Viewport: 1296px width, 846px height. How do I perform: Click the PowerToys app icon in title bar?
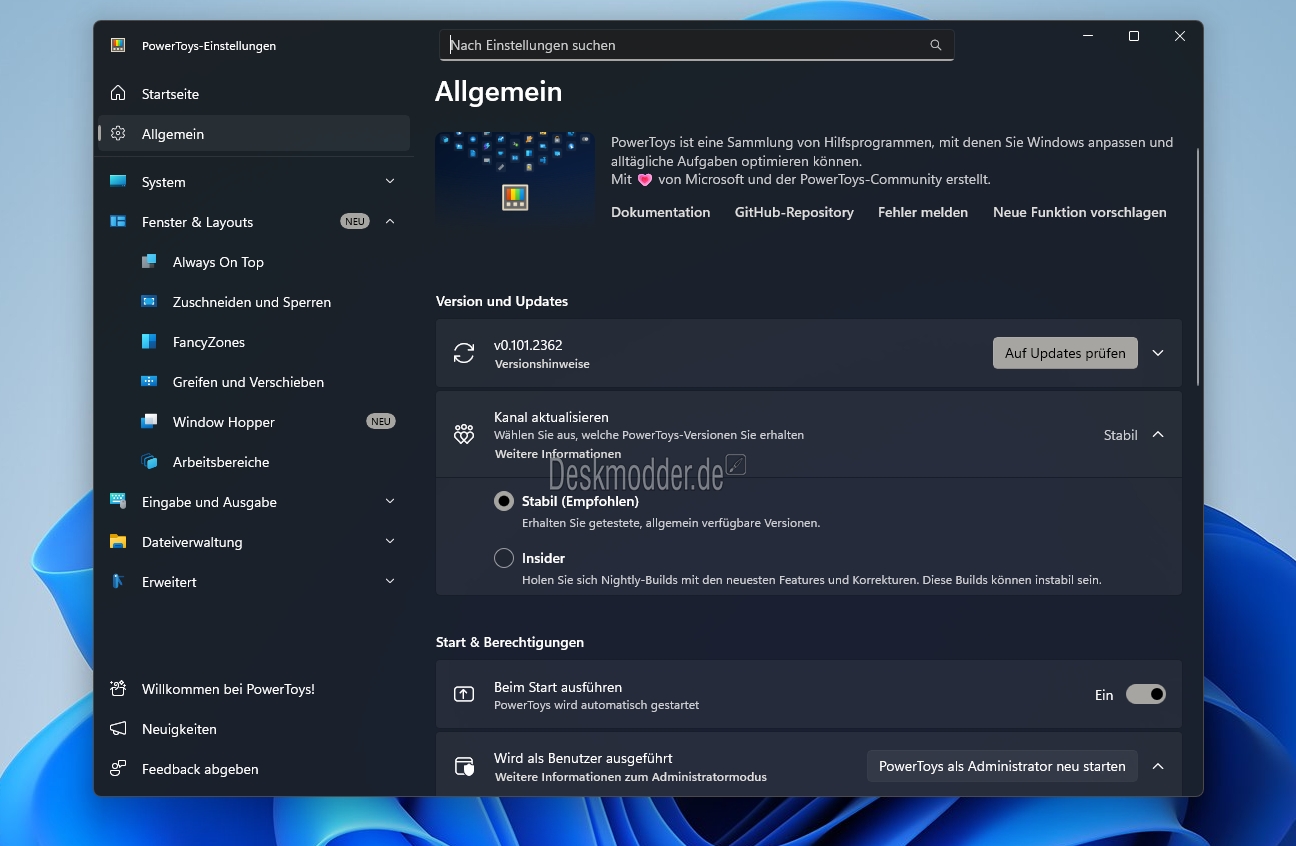[x=118, y=45]
